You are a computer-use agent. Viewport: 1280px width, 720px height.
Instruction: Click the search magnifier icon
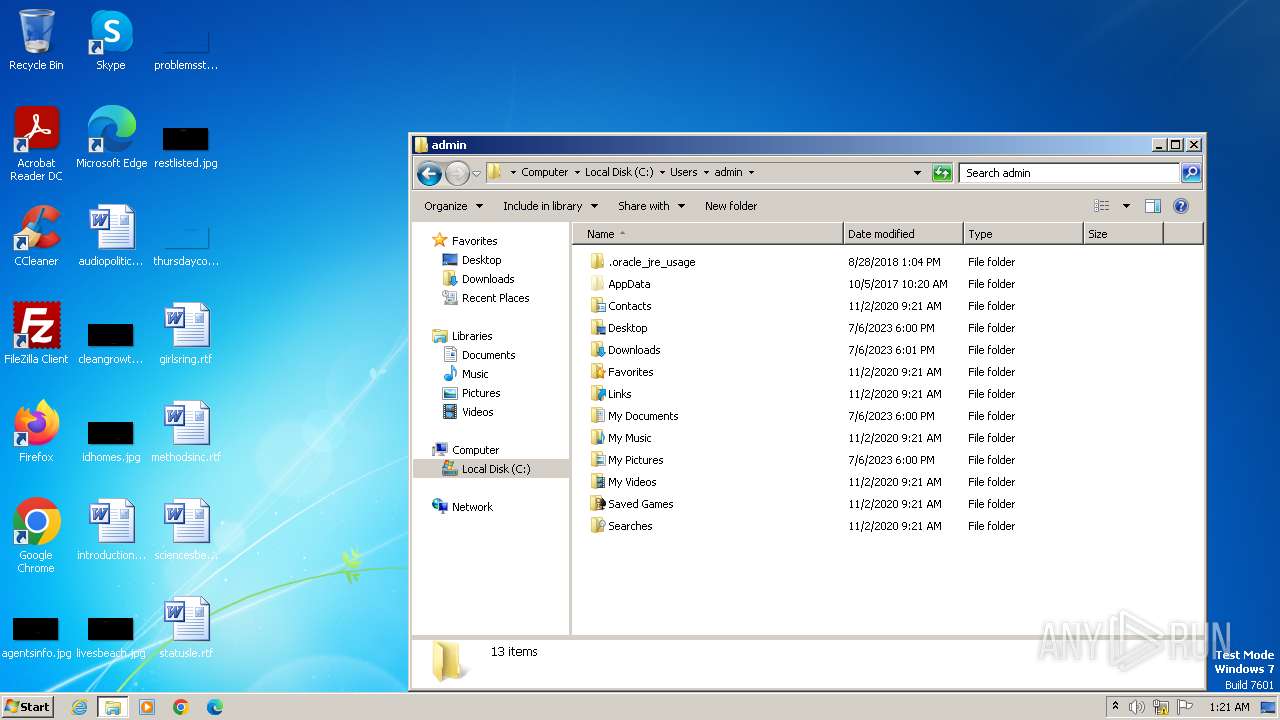[1191, 173]
